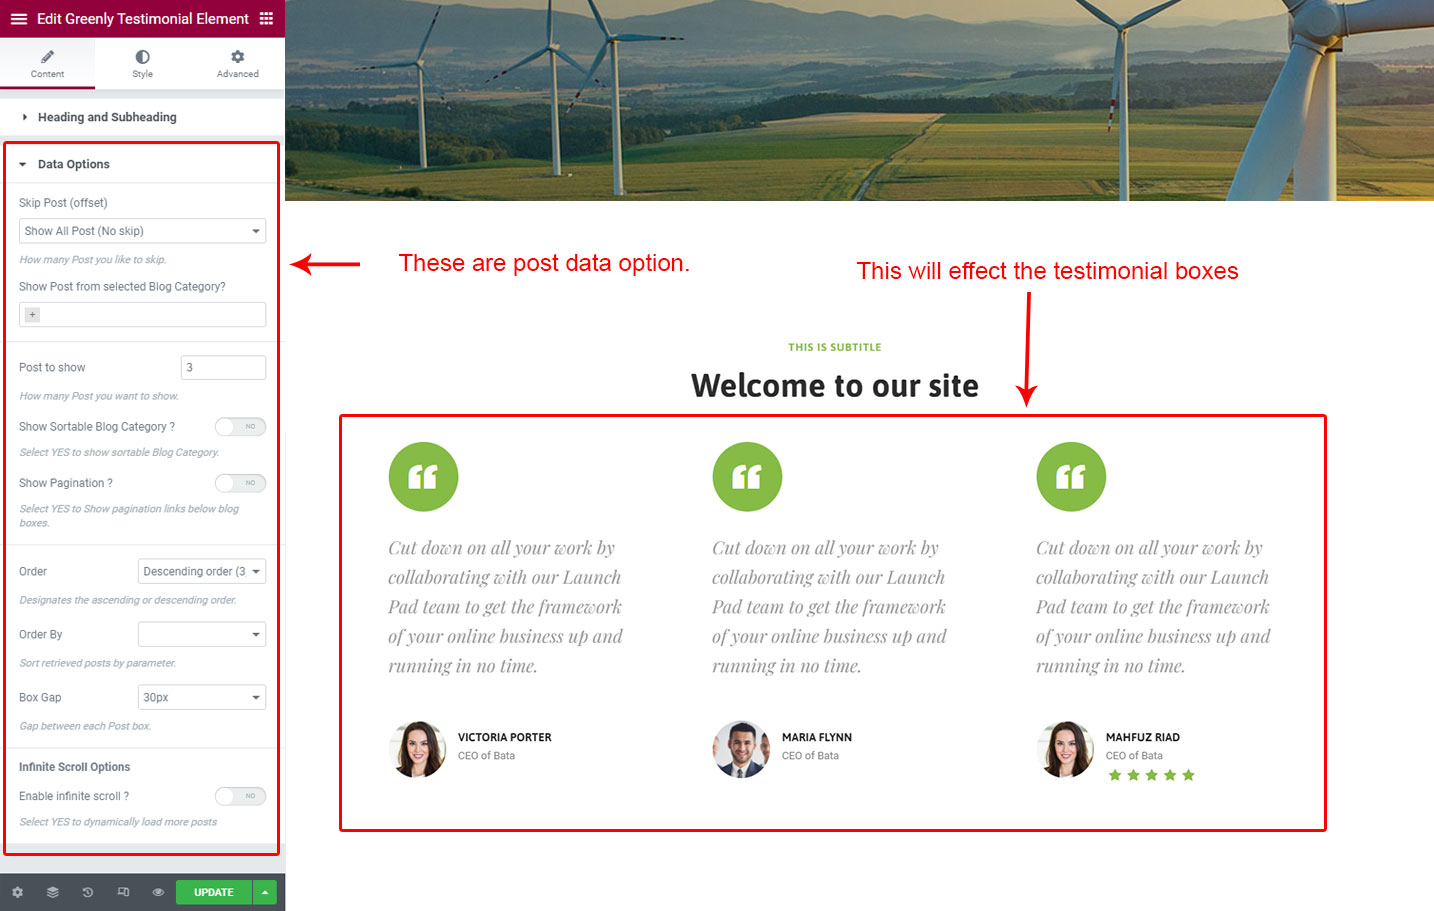The height and width of the screenshot is (911, 1434).
Task: Enable infinite scroll toggle
Action: [240, 796]
